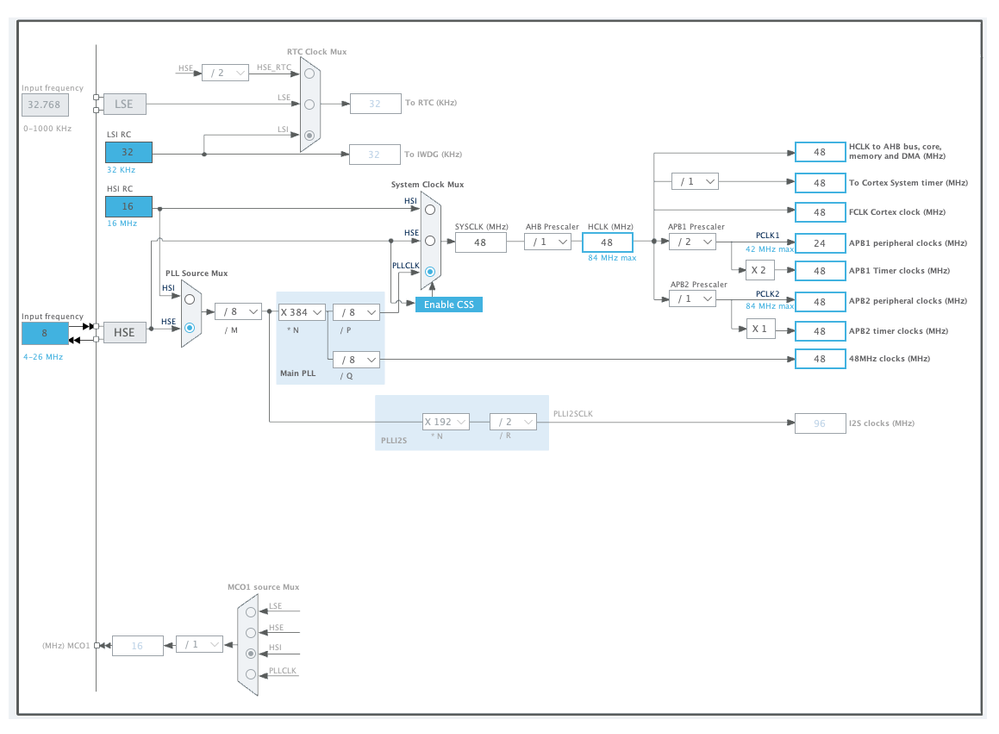Viewport: 999px width, 734px height.
Task: Click the APB1 peripheral clocks field 24
Action: [820, 243]
